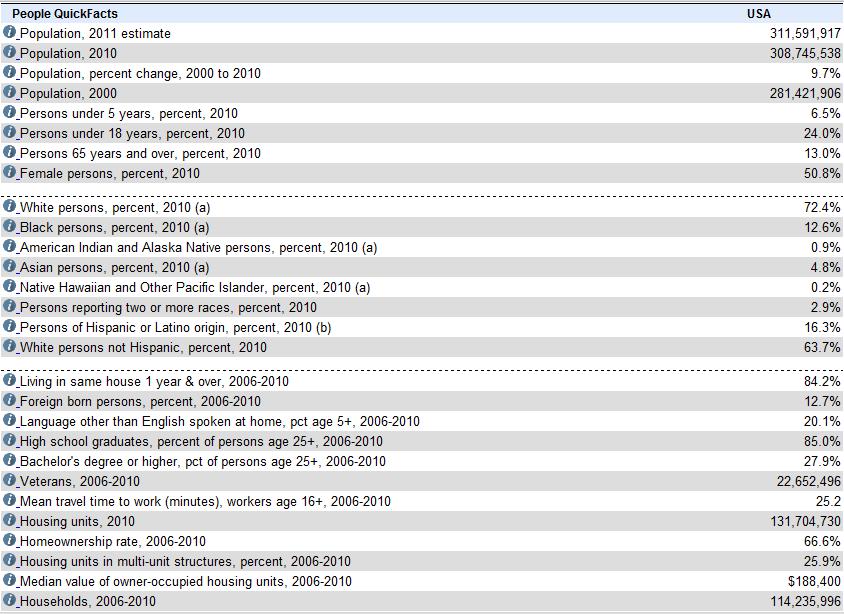Open info icon for White persons, percent, 2010 (a)
844x614 pixels.
(x=9, y=206)
